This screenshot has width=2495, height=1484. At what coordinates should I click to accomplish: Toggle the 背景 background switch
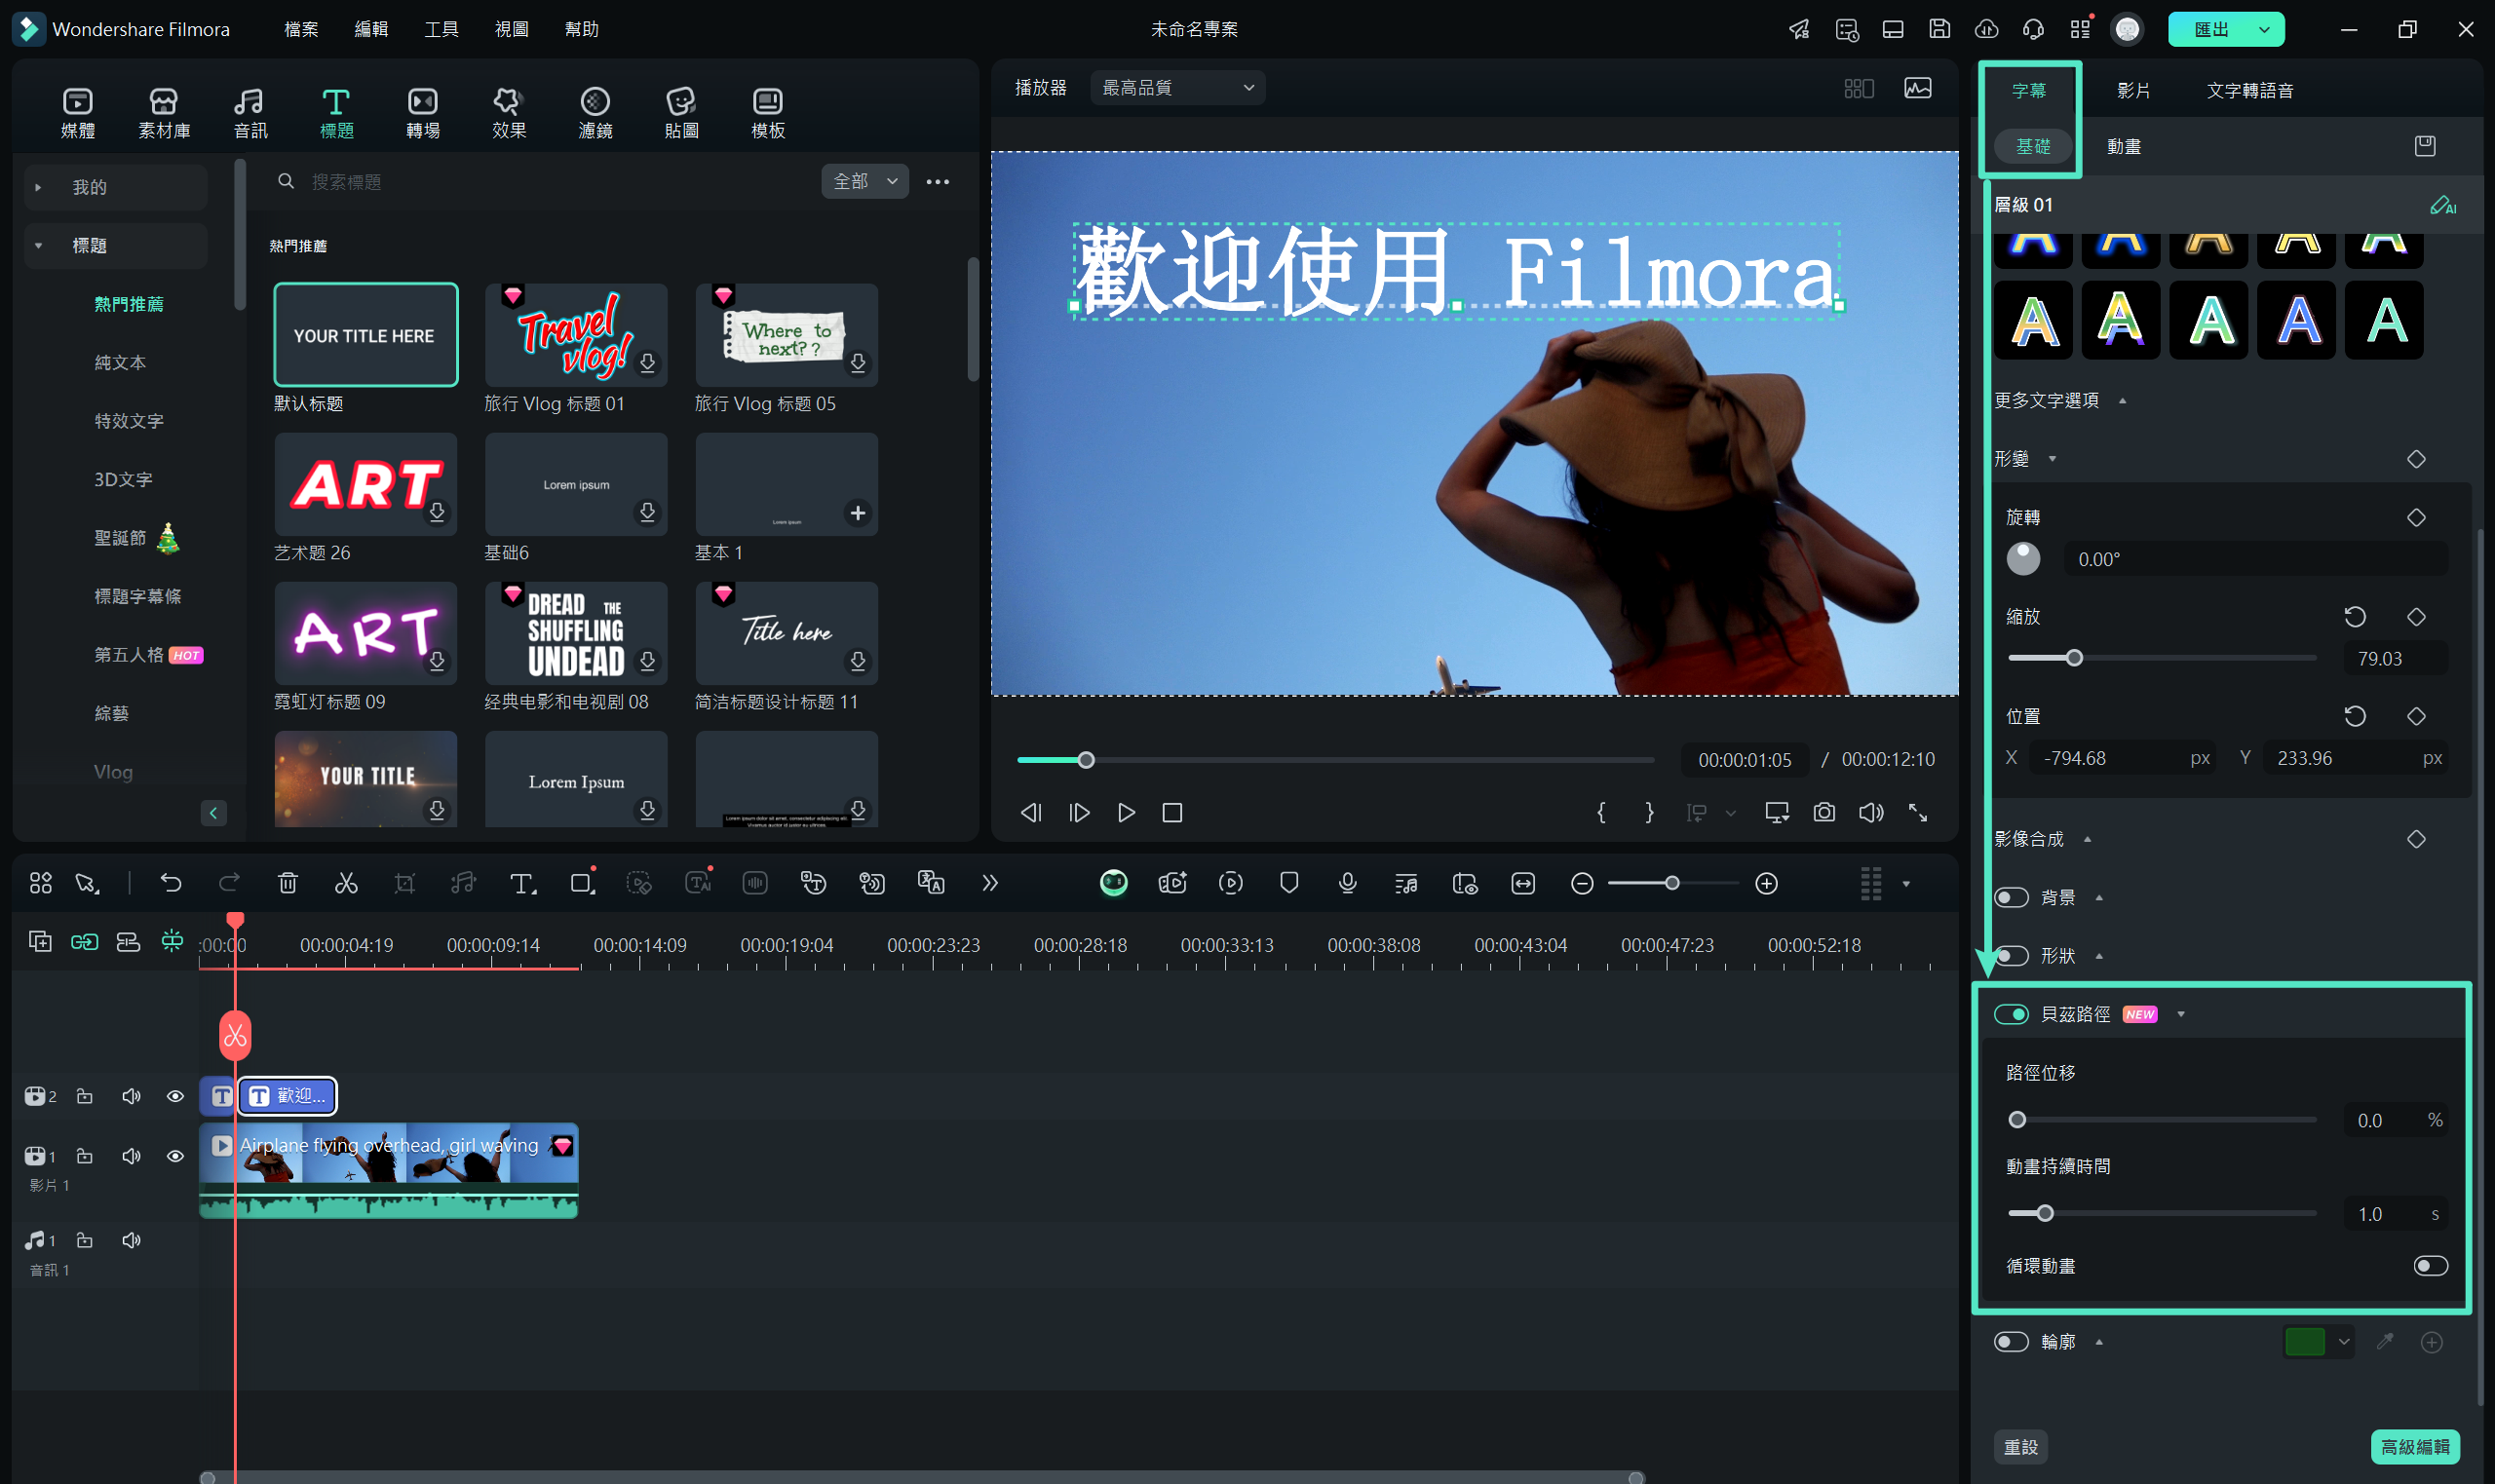click(2011, 897)
